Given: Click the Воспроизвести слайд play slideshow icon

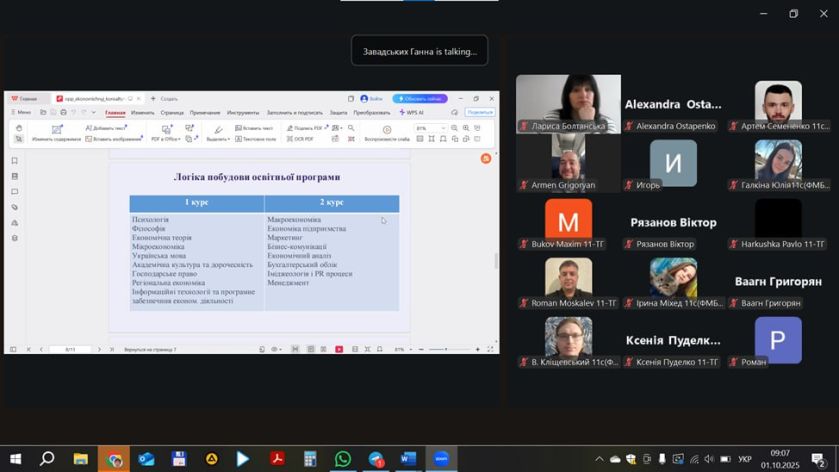Looking at the screenshot, I should pos(387,130).
